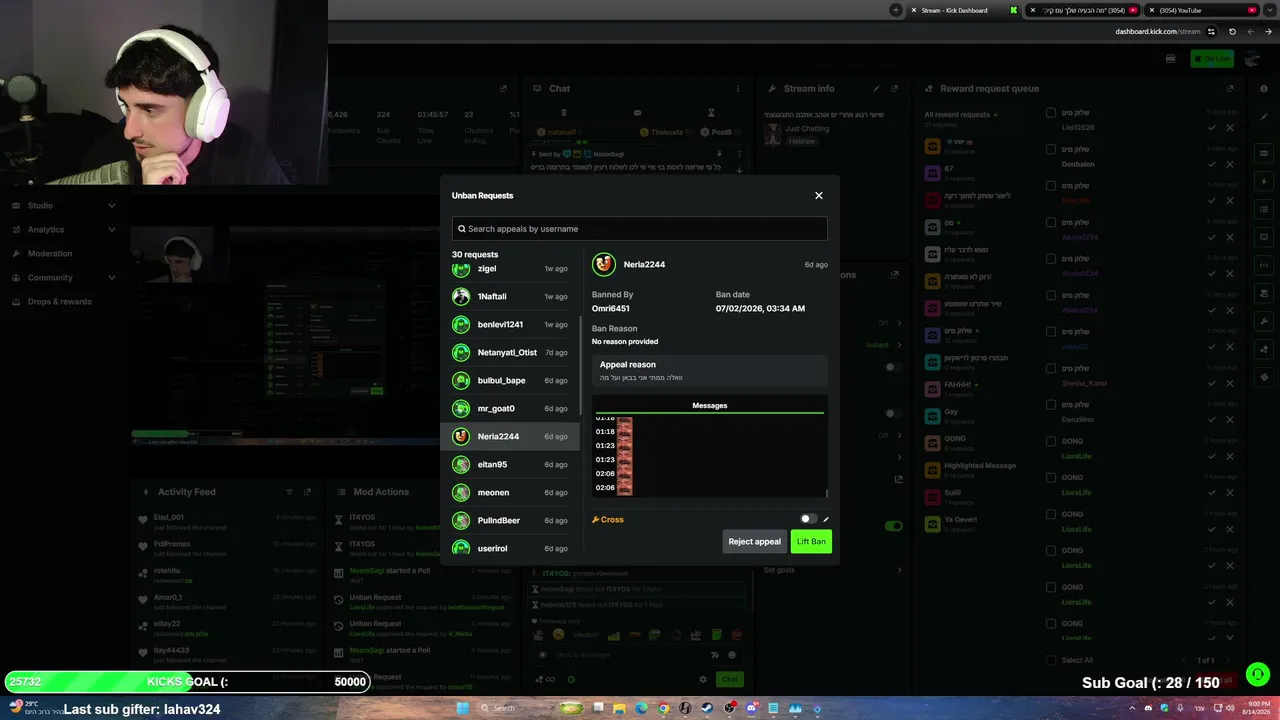Expand the Set goals chevron
This screenshot has height=720, width=1280.
899,570
